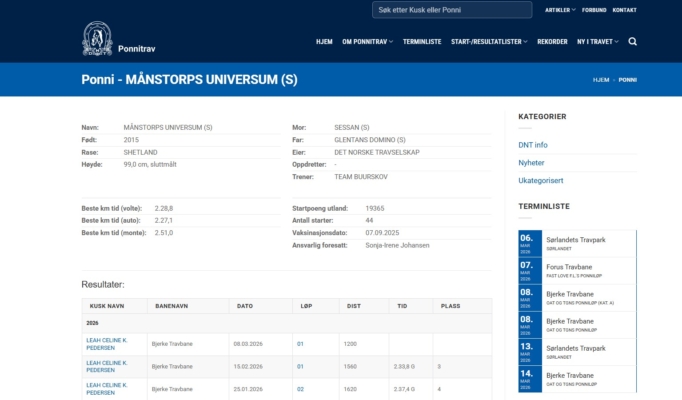Image resolution: width=682 pixels, height=400 pixels.
Task: Expand the Artikler menu in top bar
Action: tap(559, 10)
